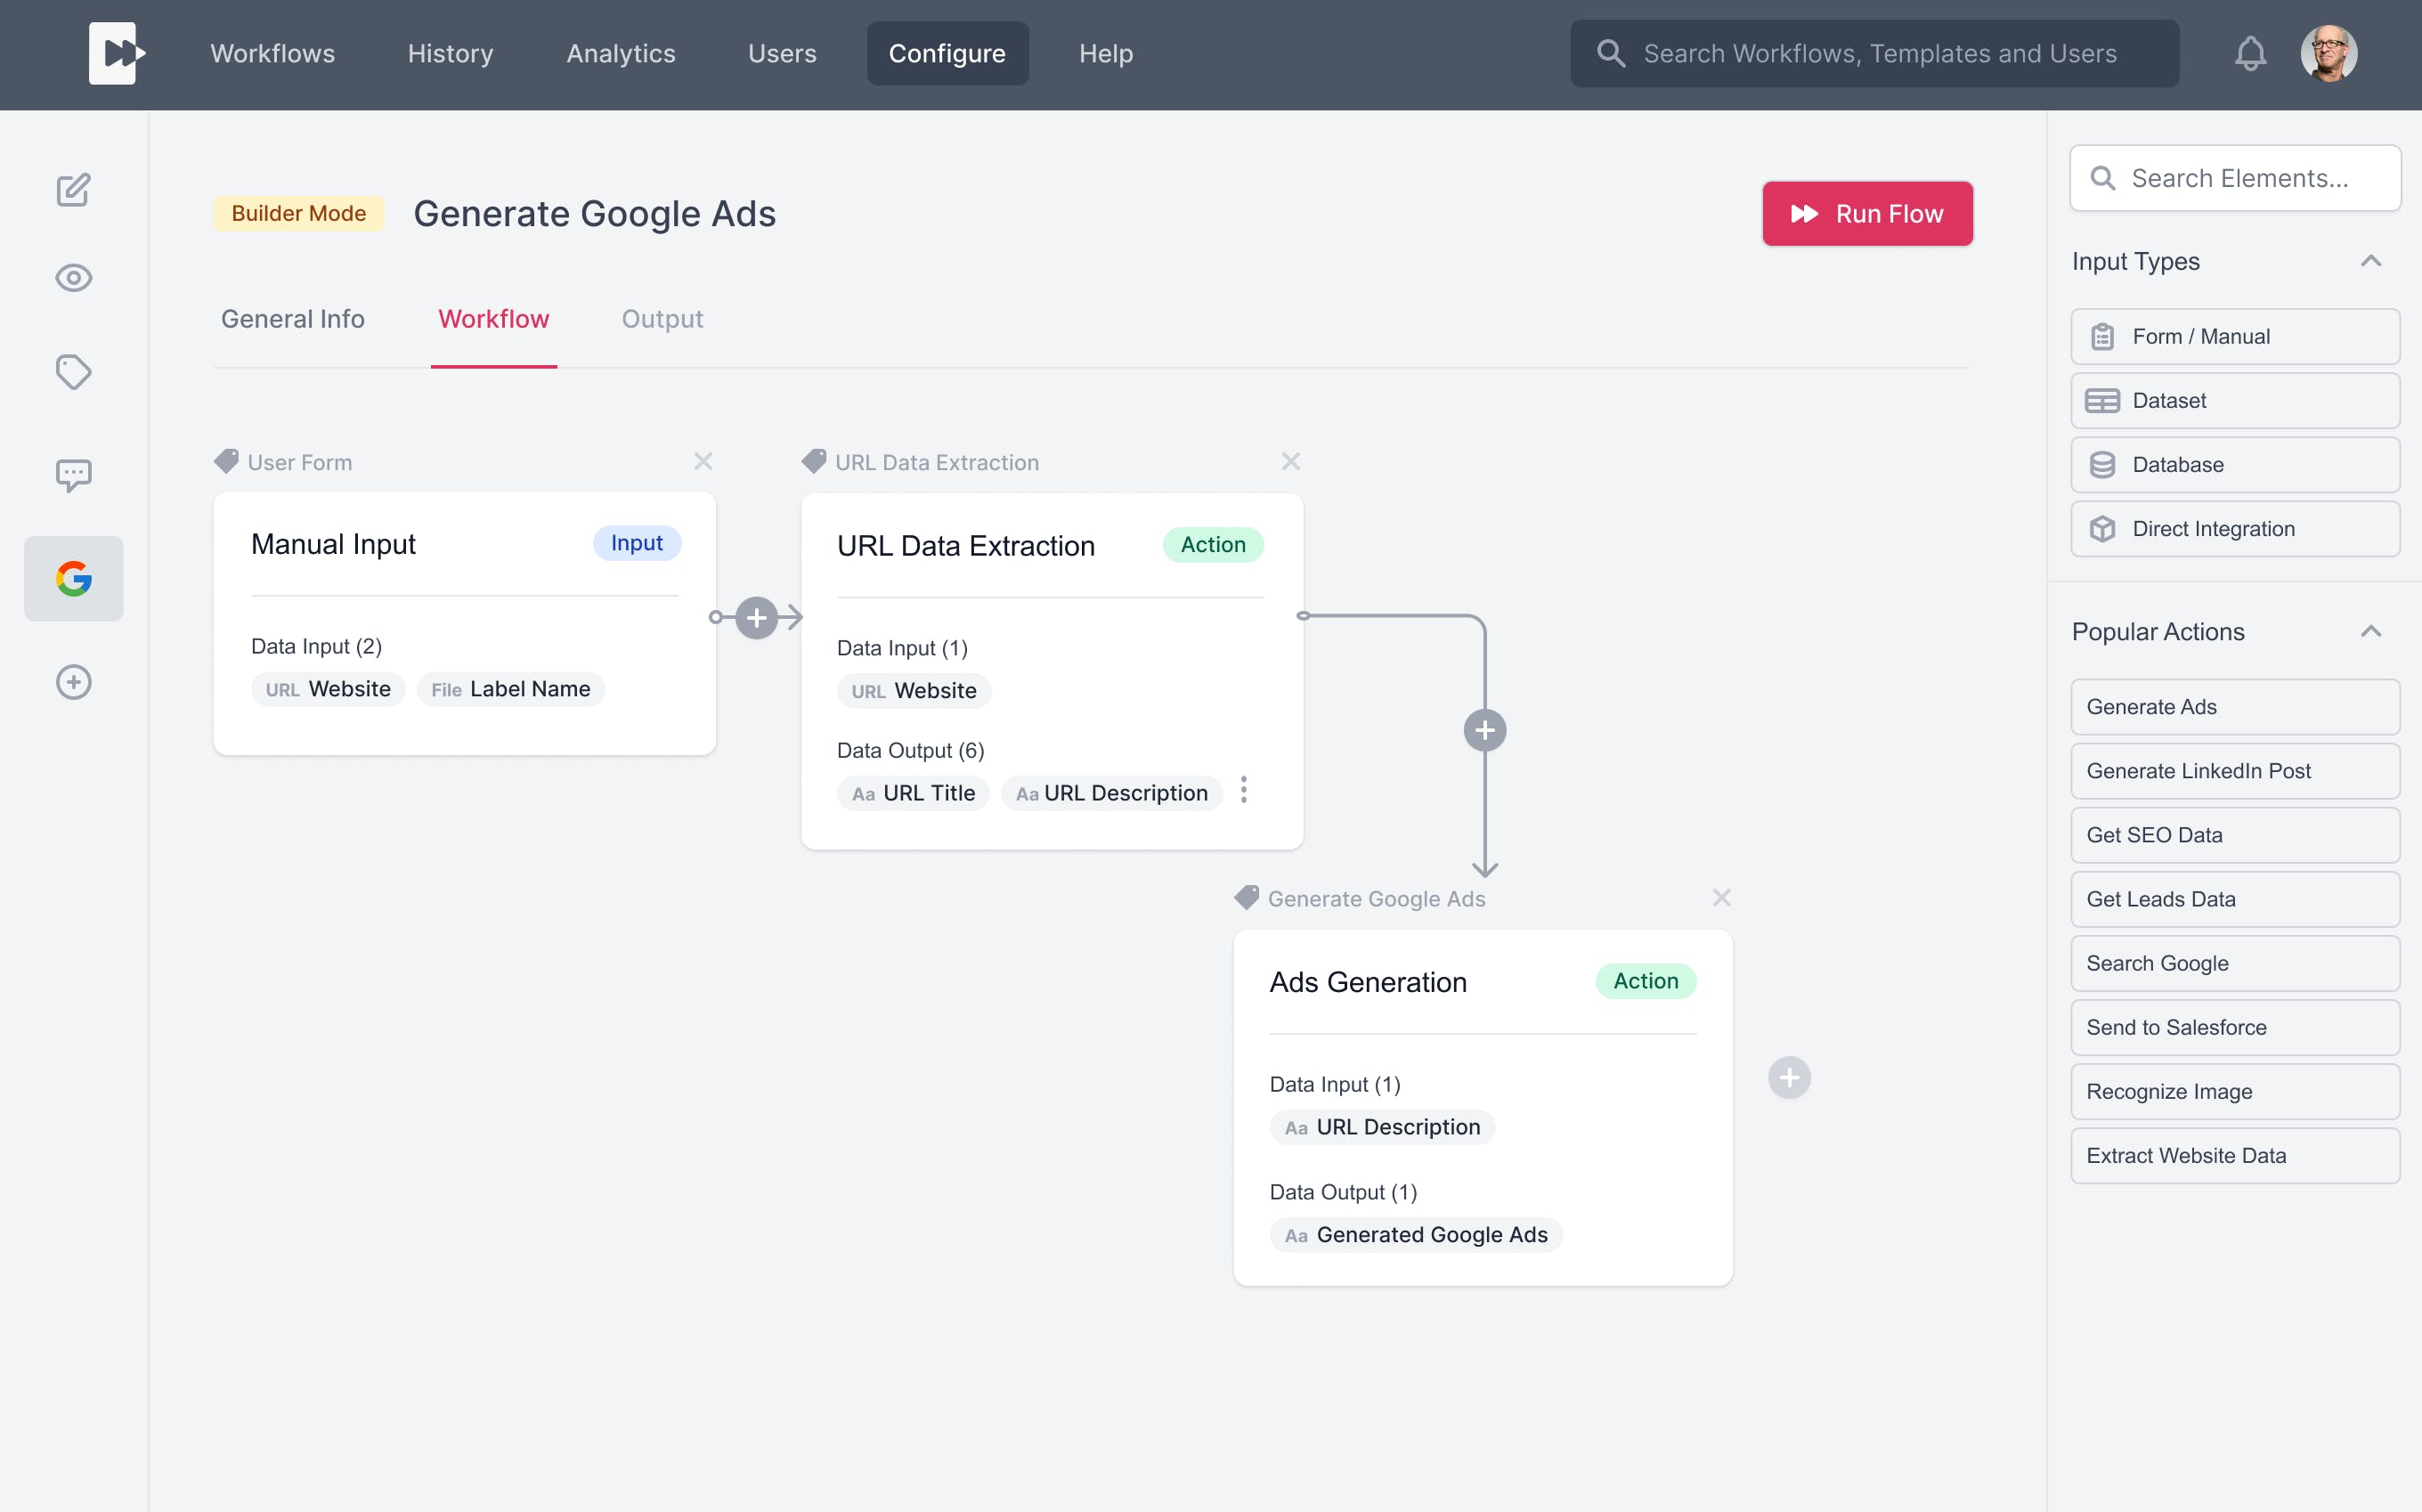Collapse the Input Types section
Screen dimensions: 2422x1512
(2370, 262)
